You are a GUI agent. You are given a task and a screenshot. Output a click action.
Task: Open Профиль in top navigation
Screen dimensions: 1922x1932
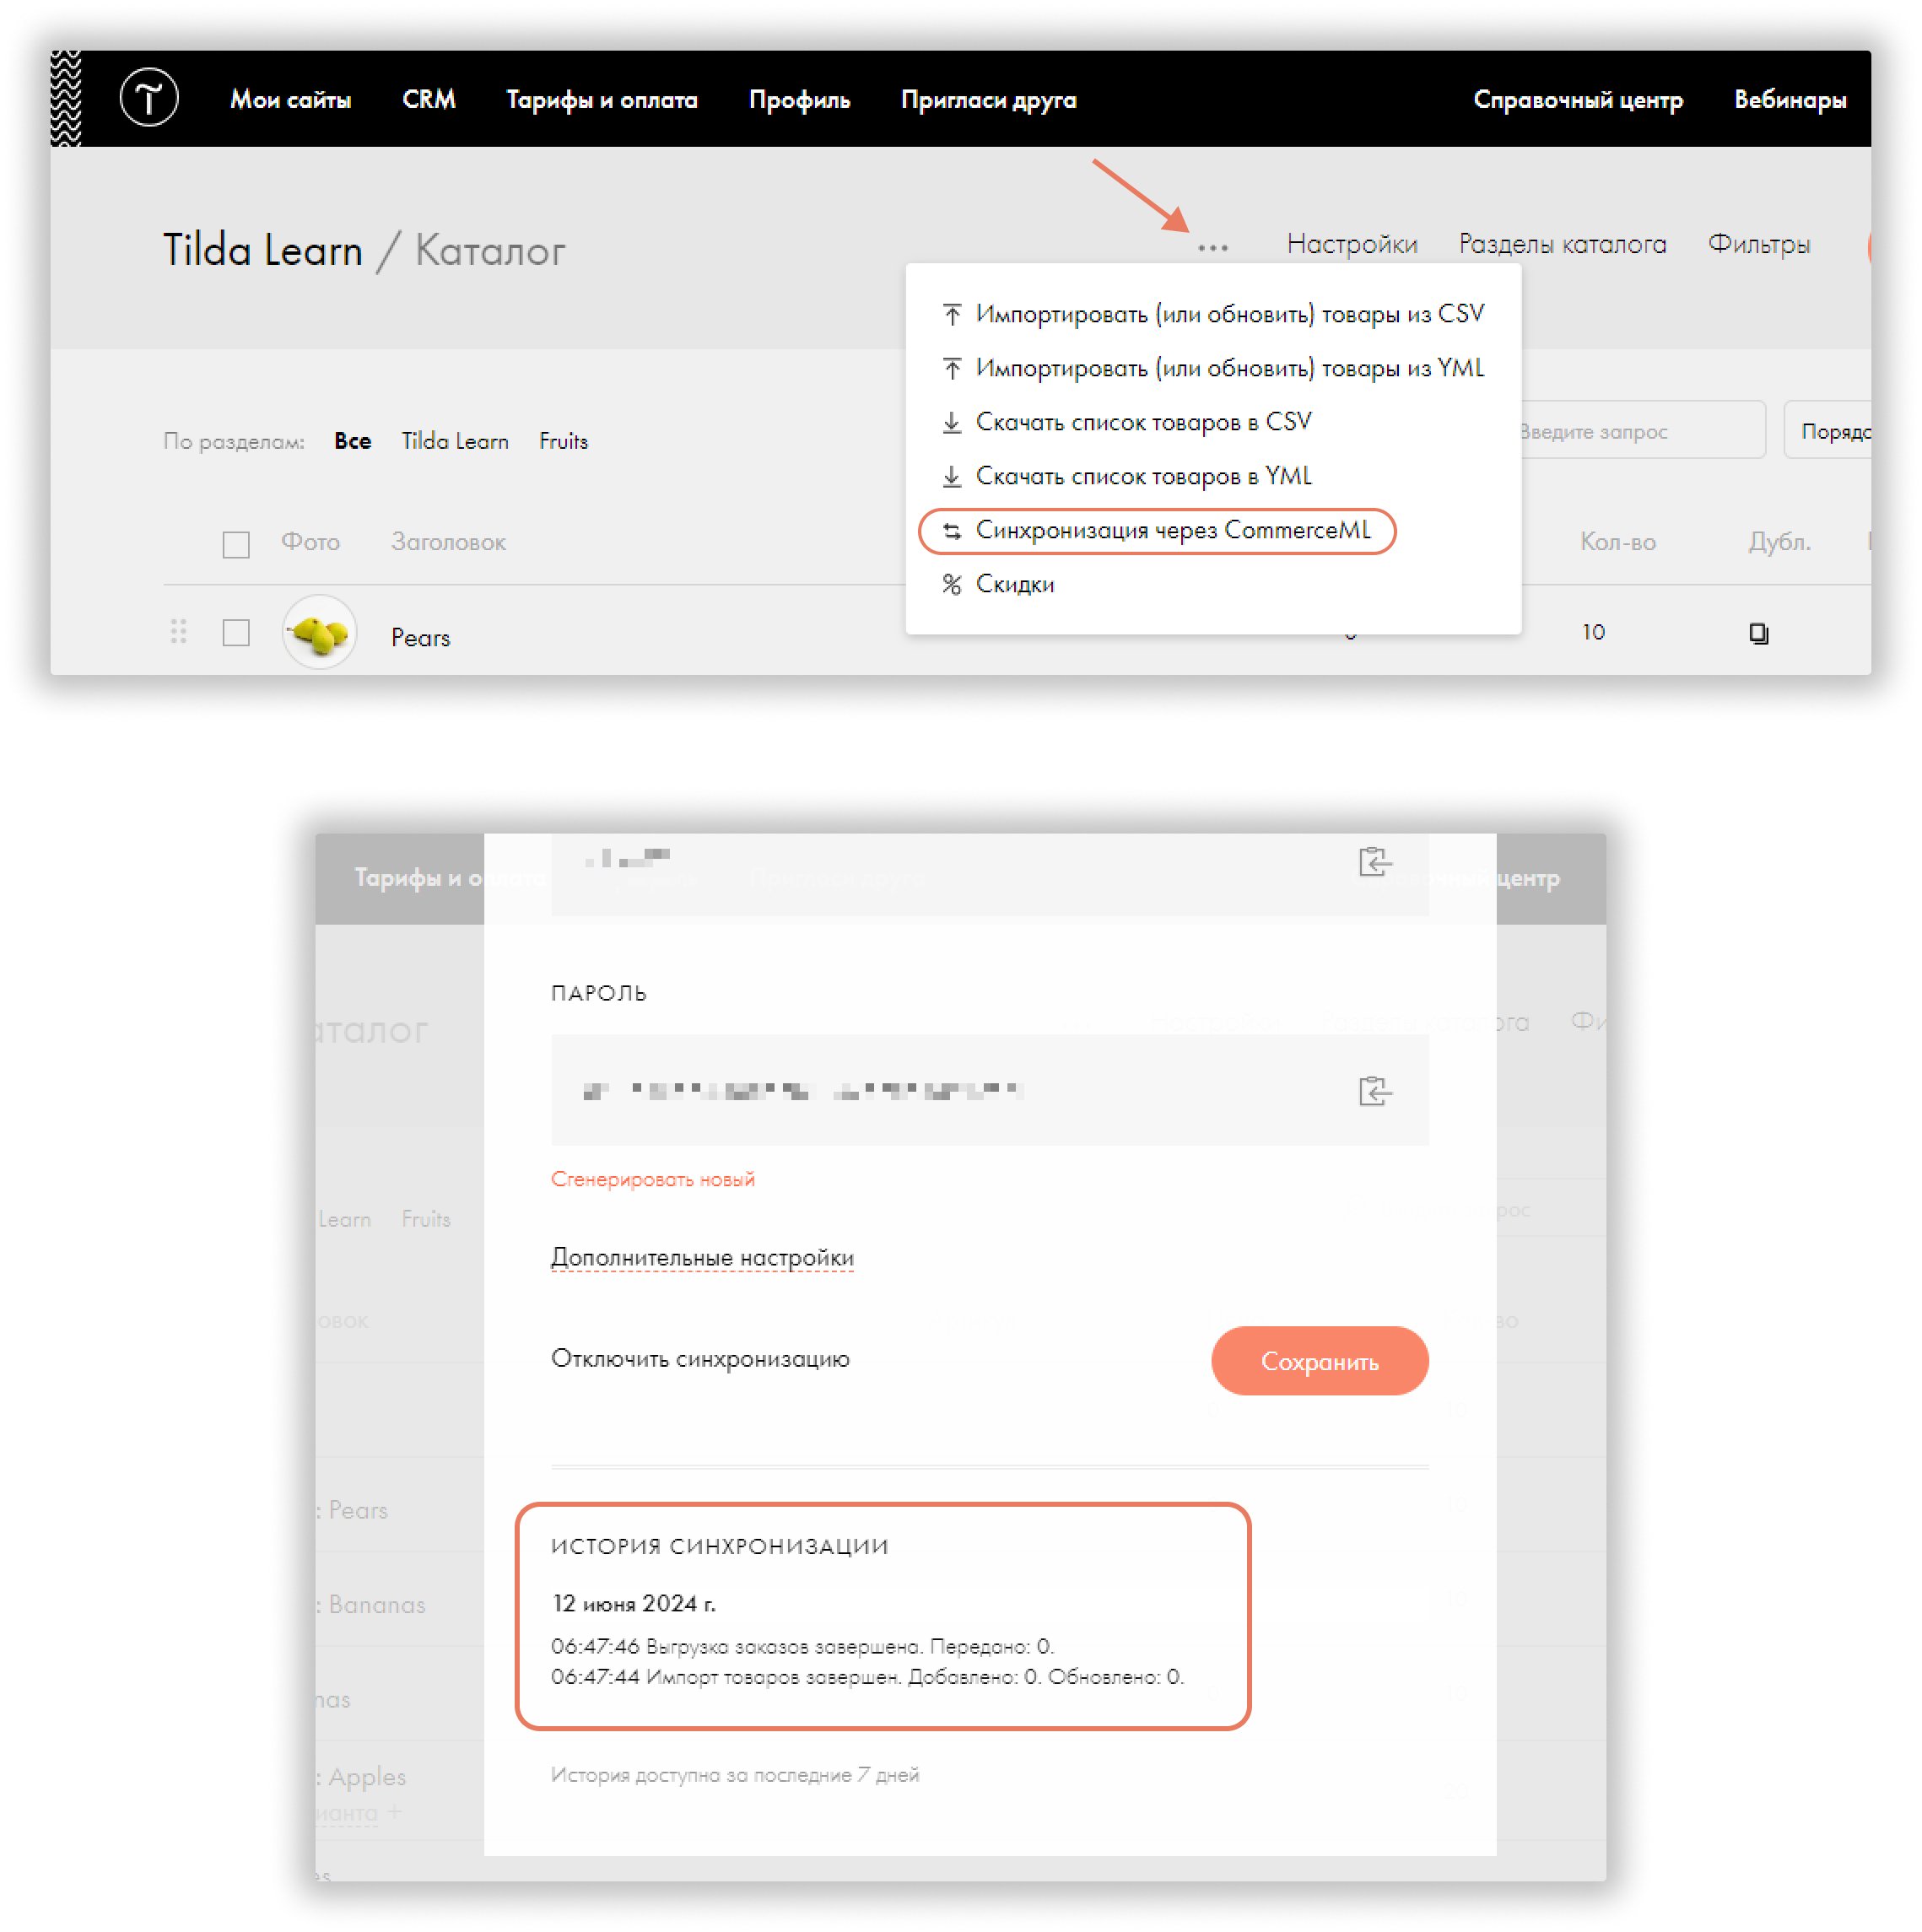point(799,100)
